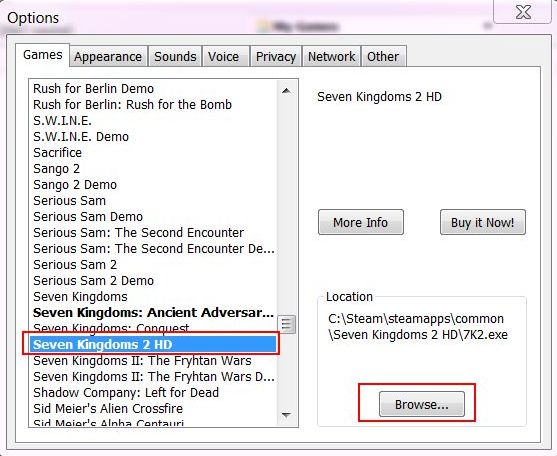Click the games list scroll up arrow
The image size is (557, 456).
pos(286,91)
